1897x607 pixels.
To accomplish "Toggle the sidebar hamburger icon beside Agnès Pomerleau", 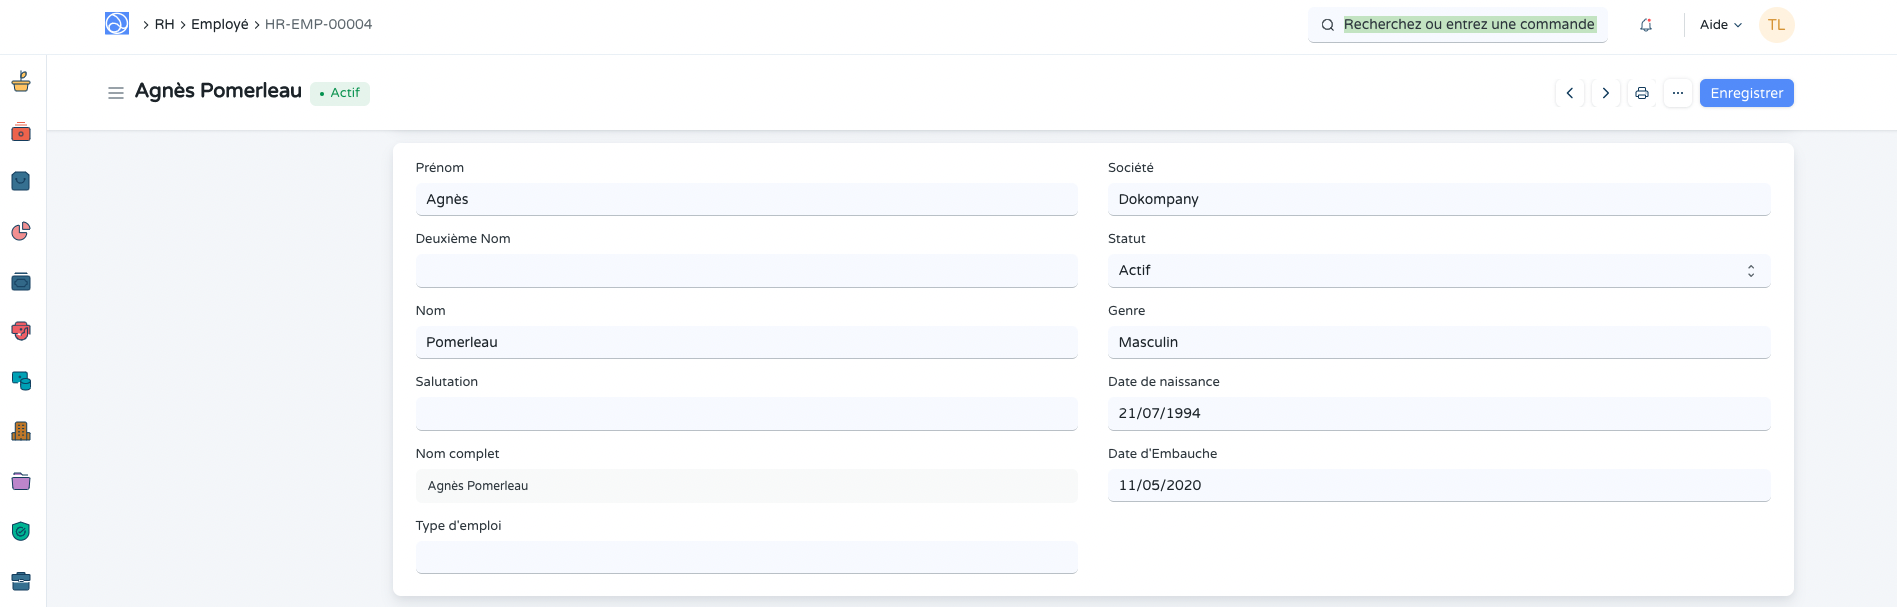I will click(116, 93).
